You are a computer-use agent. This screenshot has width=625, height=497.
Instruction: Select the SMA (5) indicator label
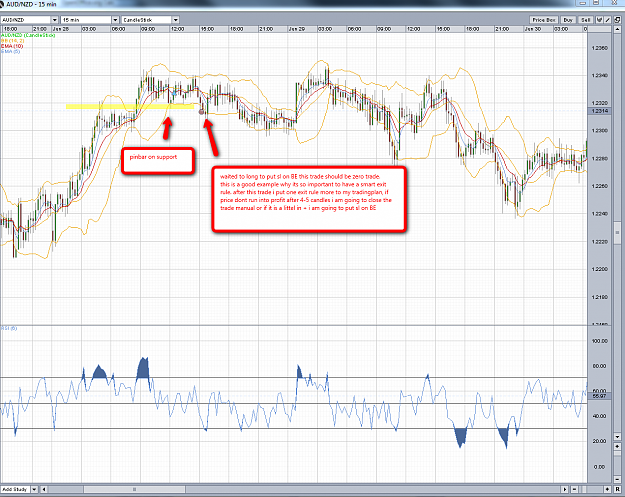point(10,51)
